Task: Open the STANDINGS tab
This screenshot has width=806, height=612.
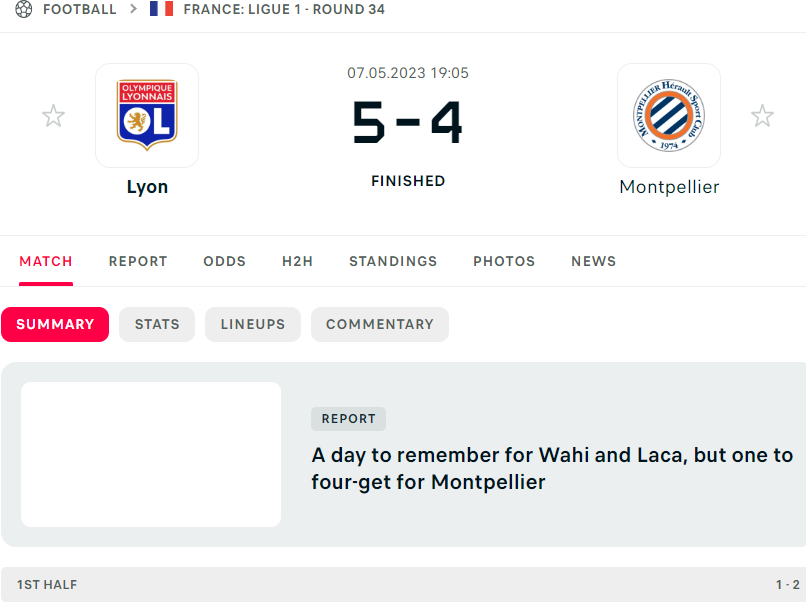Action: [393, 261]
